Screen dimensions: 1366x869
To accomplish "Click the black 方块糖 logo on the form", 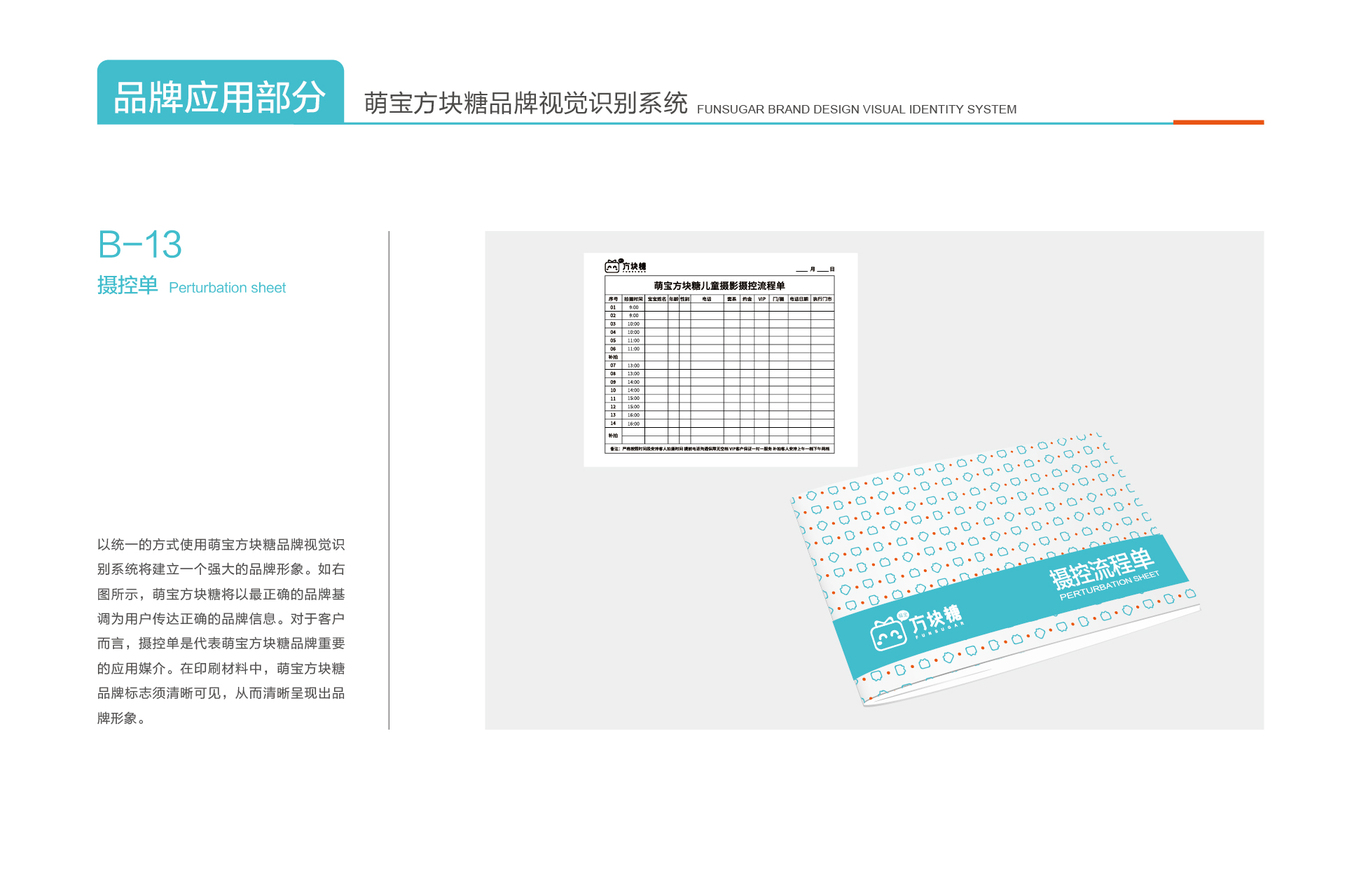I will pyautogui.click(x=626, y=266).
